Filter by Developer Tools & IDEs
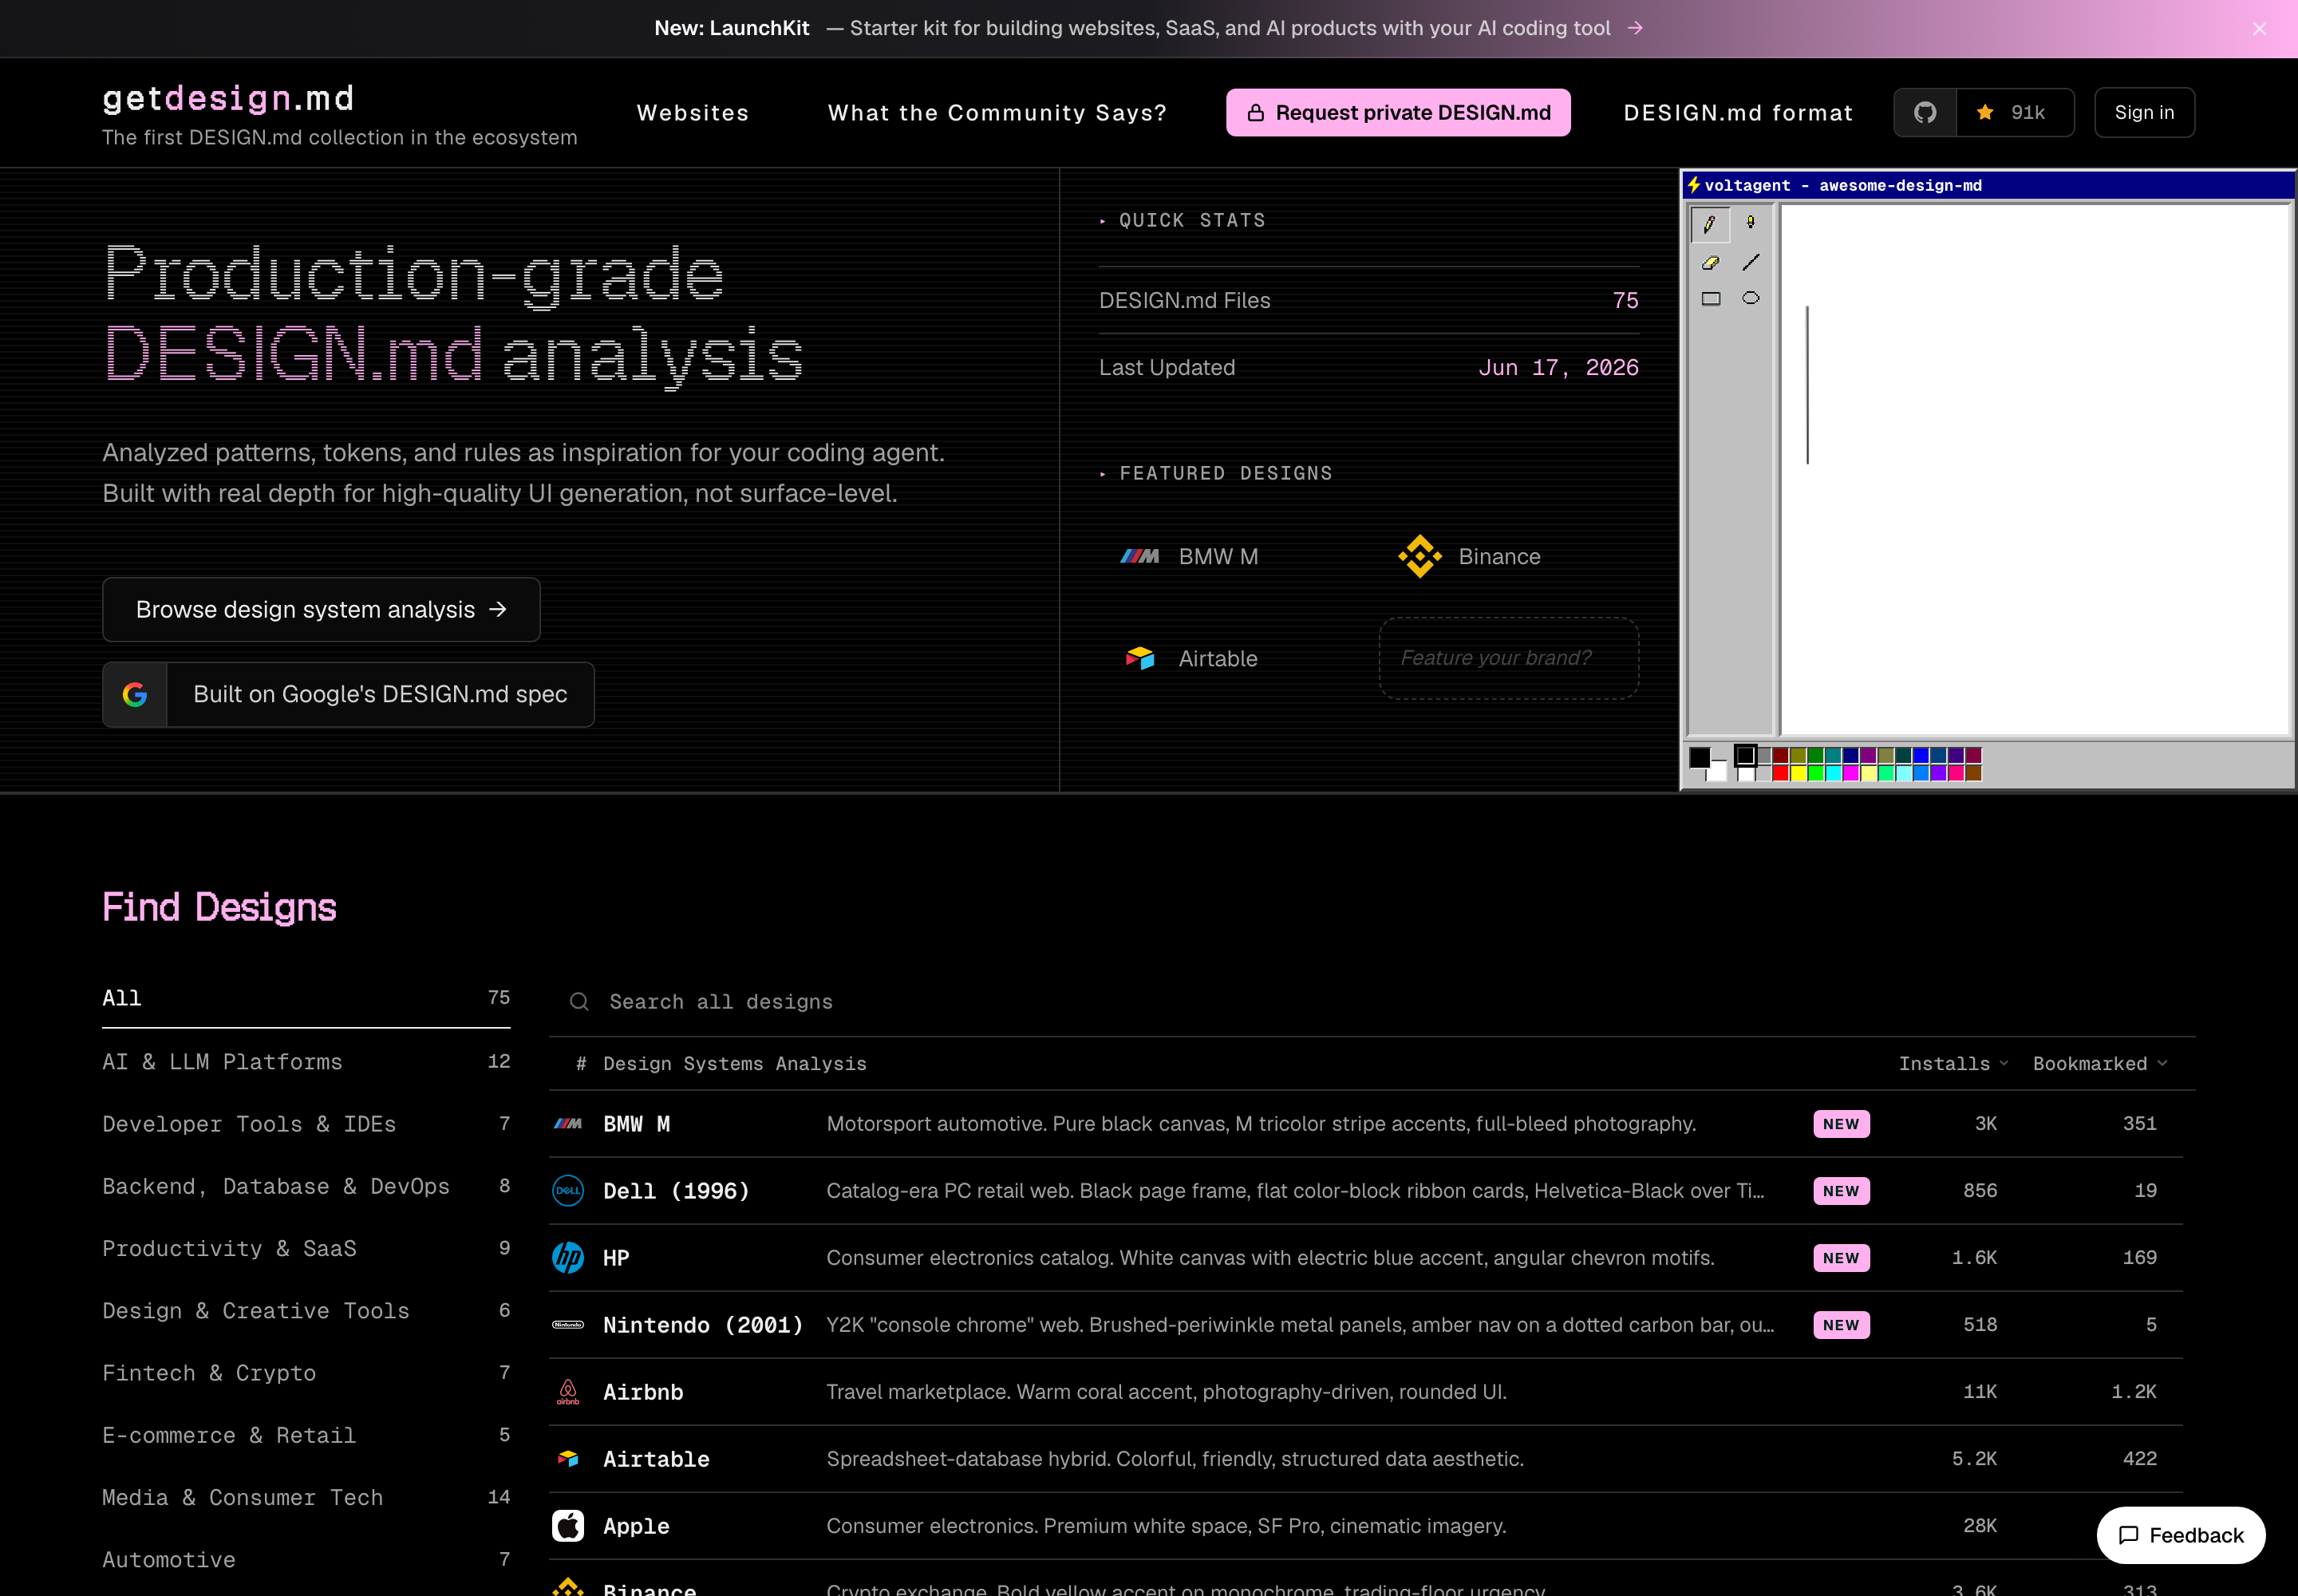This screenshot has height=1596, width=2298. pos(306,1123)
